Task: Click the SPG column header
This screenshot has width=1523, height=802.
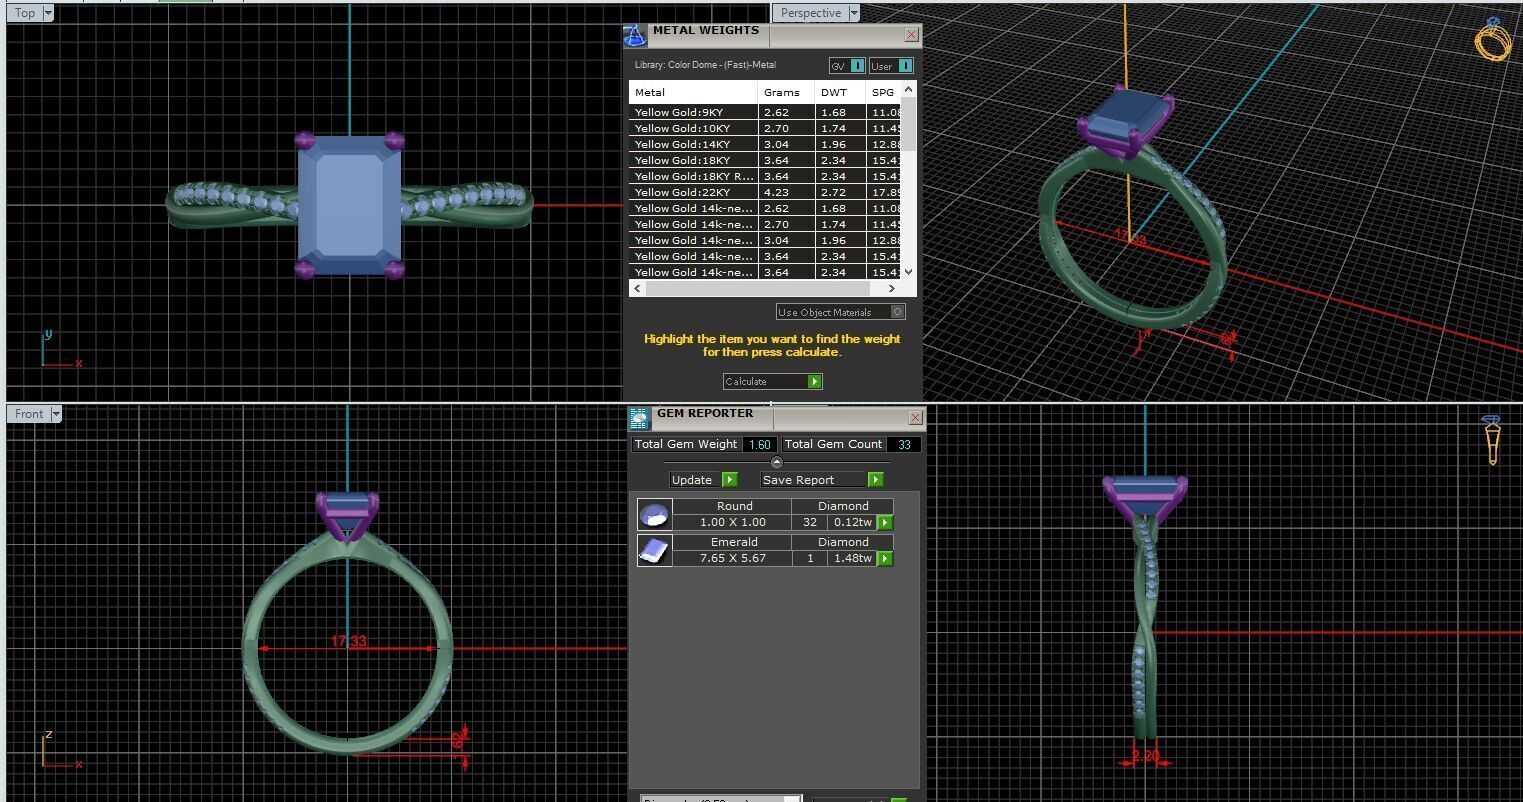Action: tap(884, 92)
